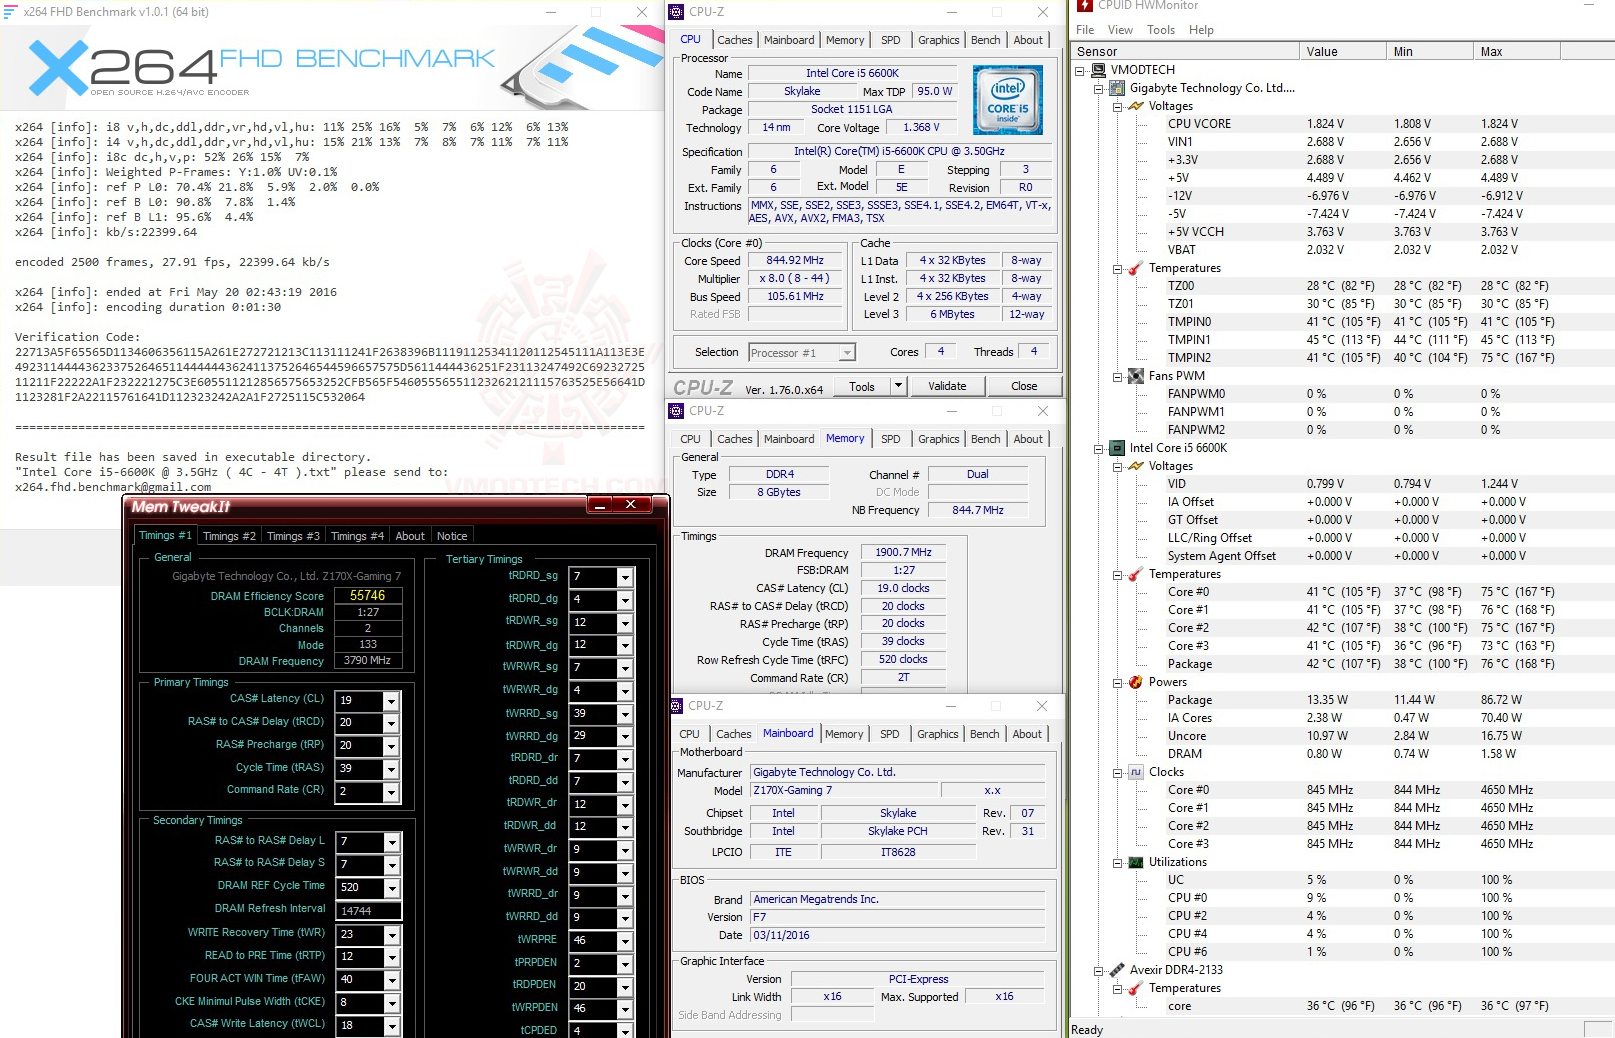Open the DRAM REF Cycle Time dropdown
The height and width of the screenshot is (1038, 1615).
tap(391, 888)
